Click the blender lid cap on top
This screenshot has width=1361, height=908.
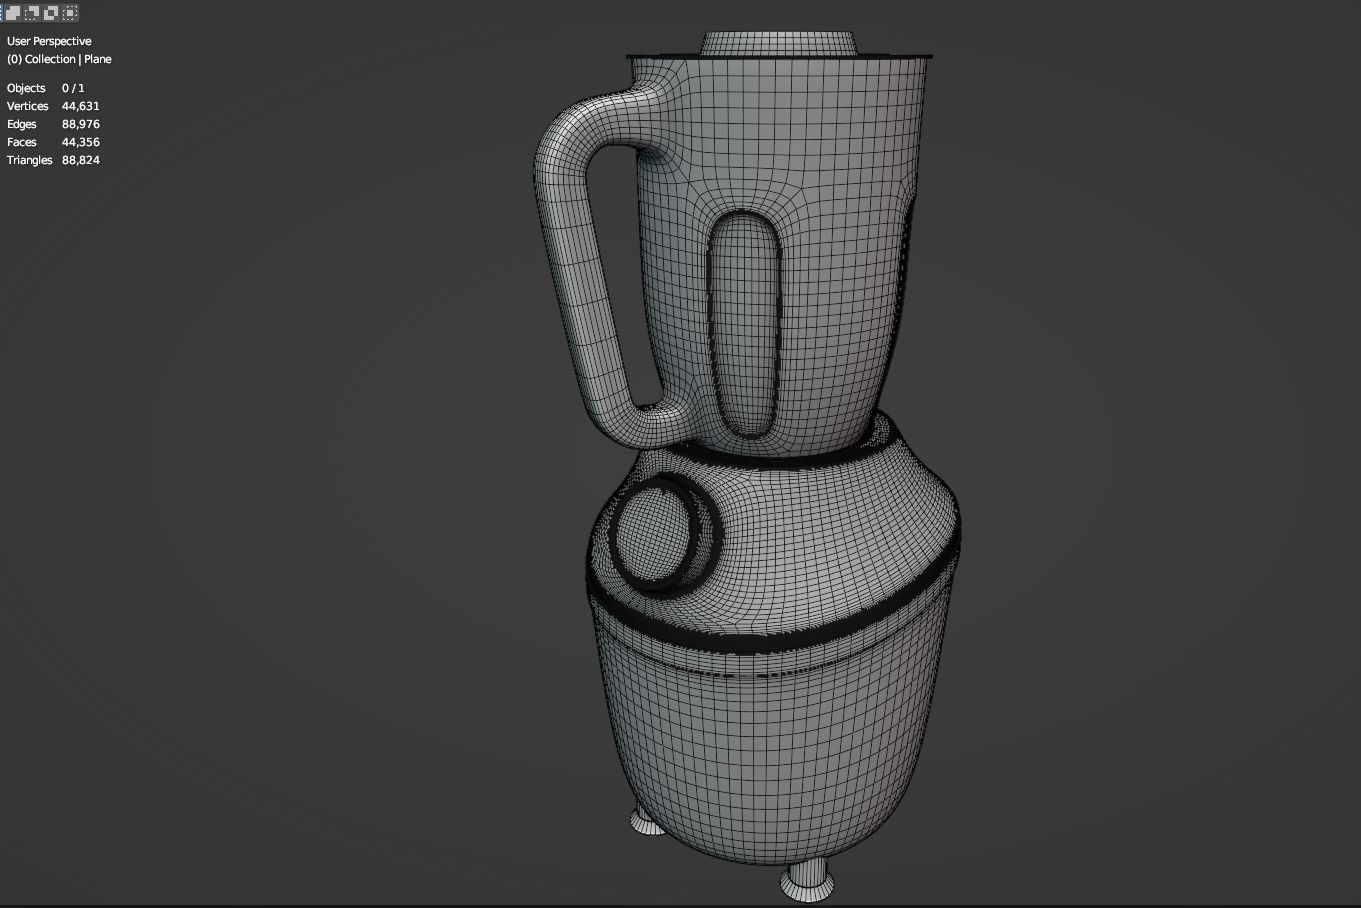coord(778,43)
